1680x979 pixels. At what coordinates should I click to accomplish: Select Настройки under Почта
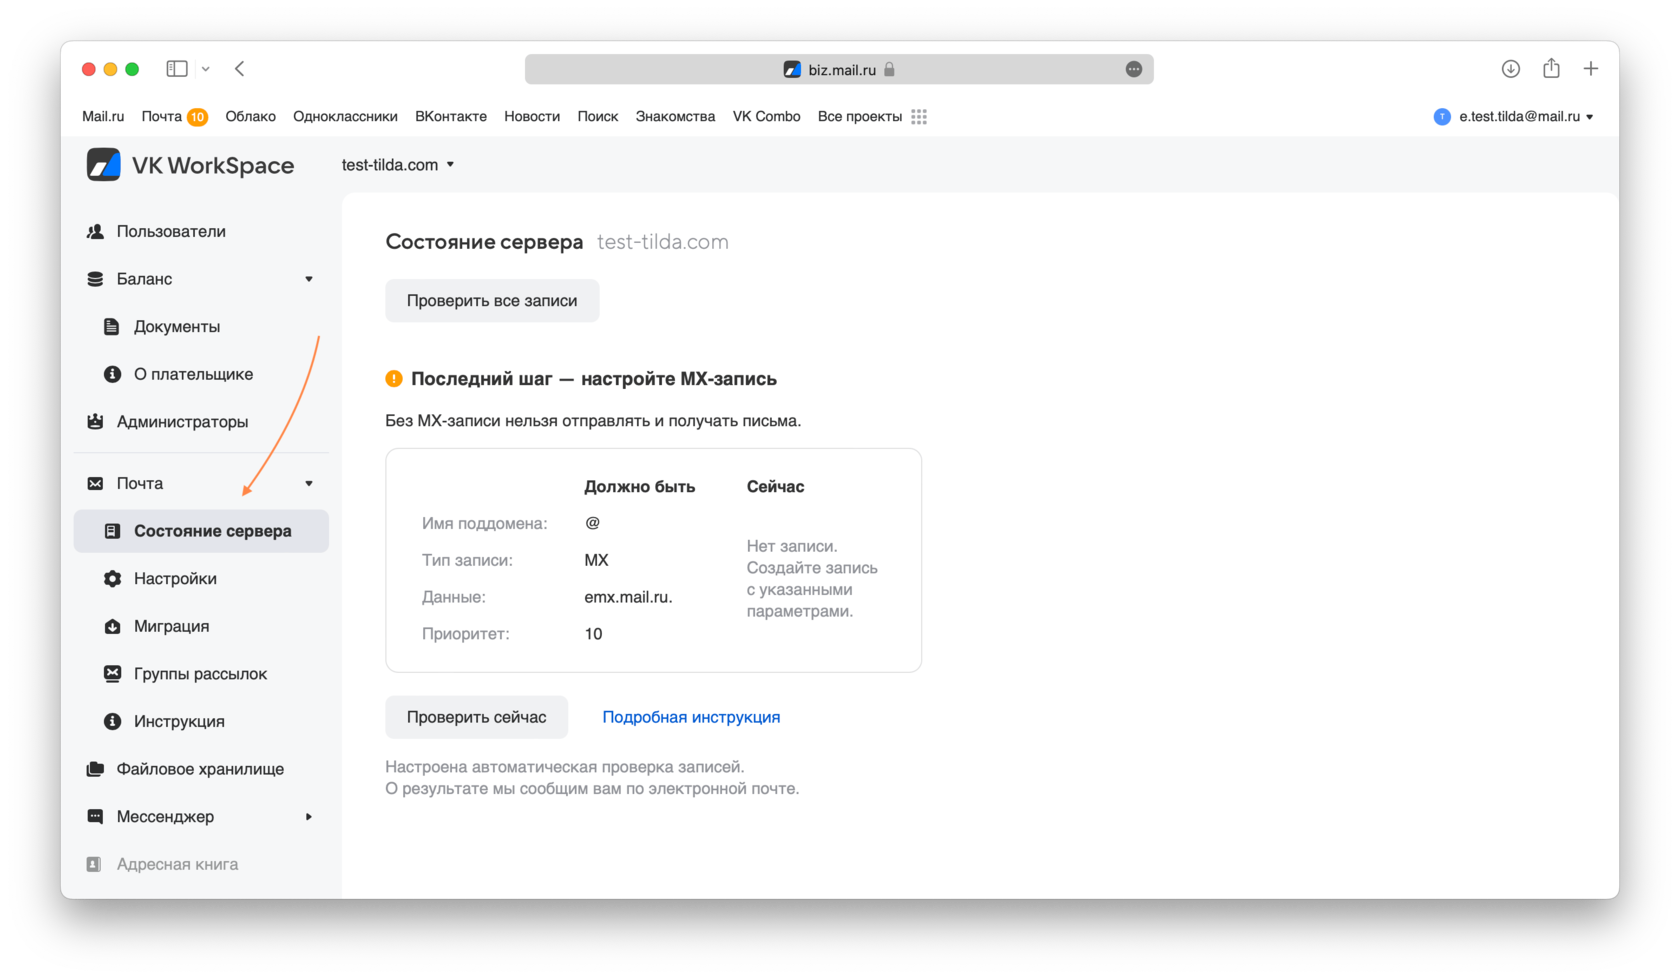click(x=175, y=579)
